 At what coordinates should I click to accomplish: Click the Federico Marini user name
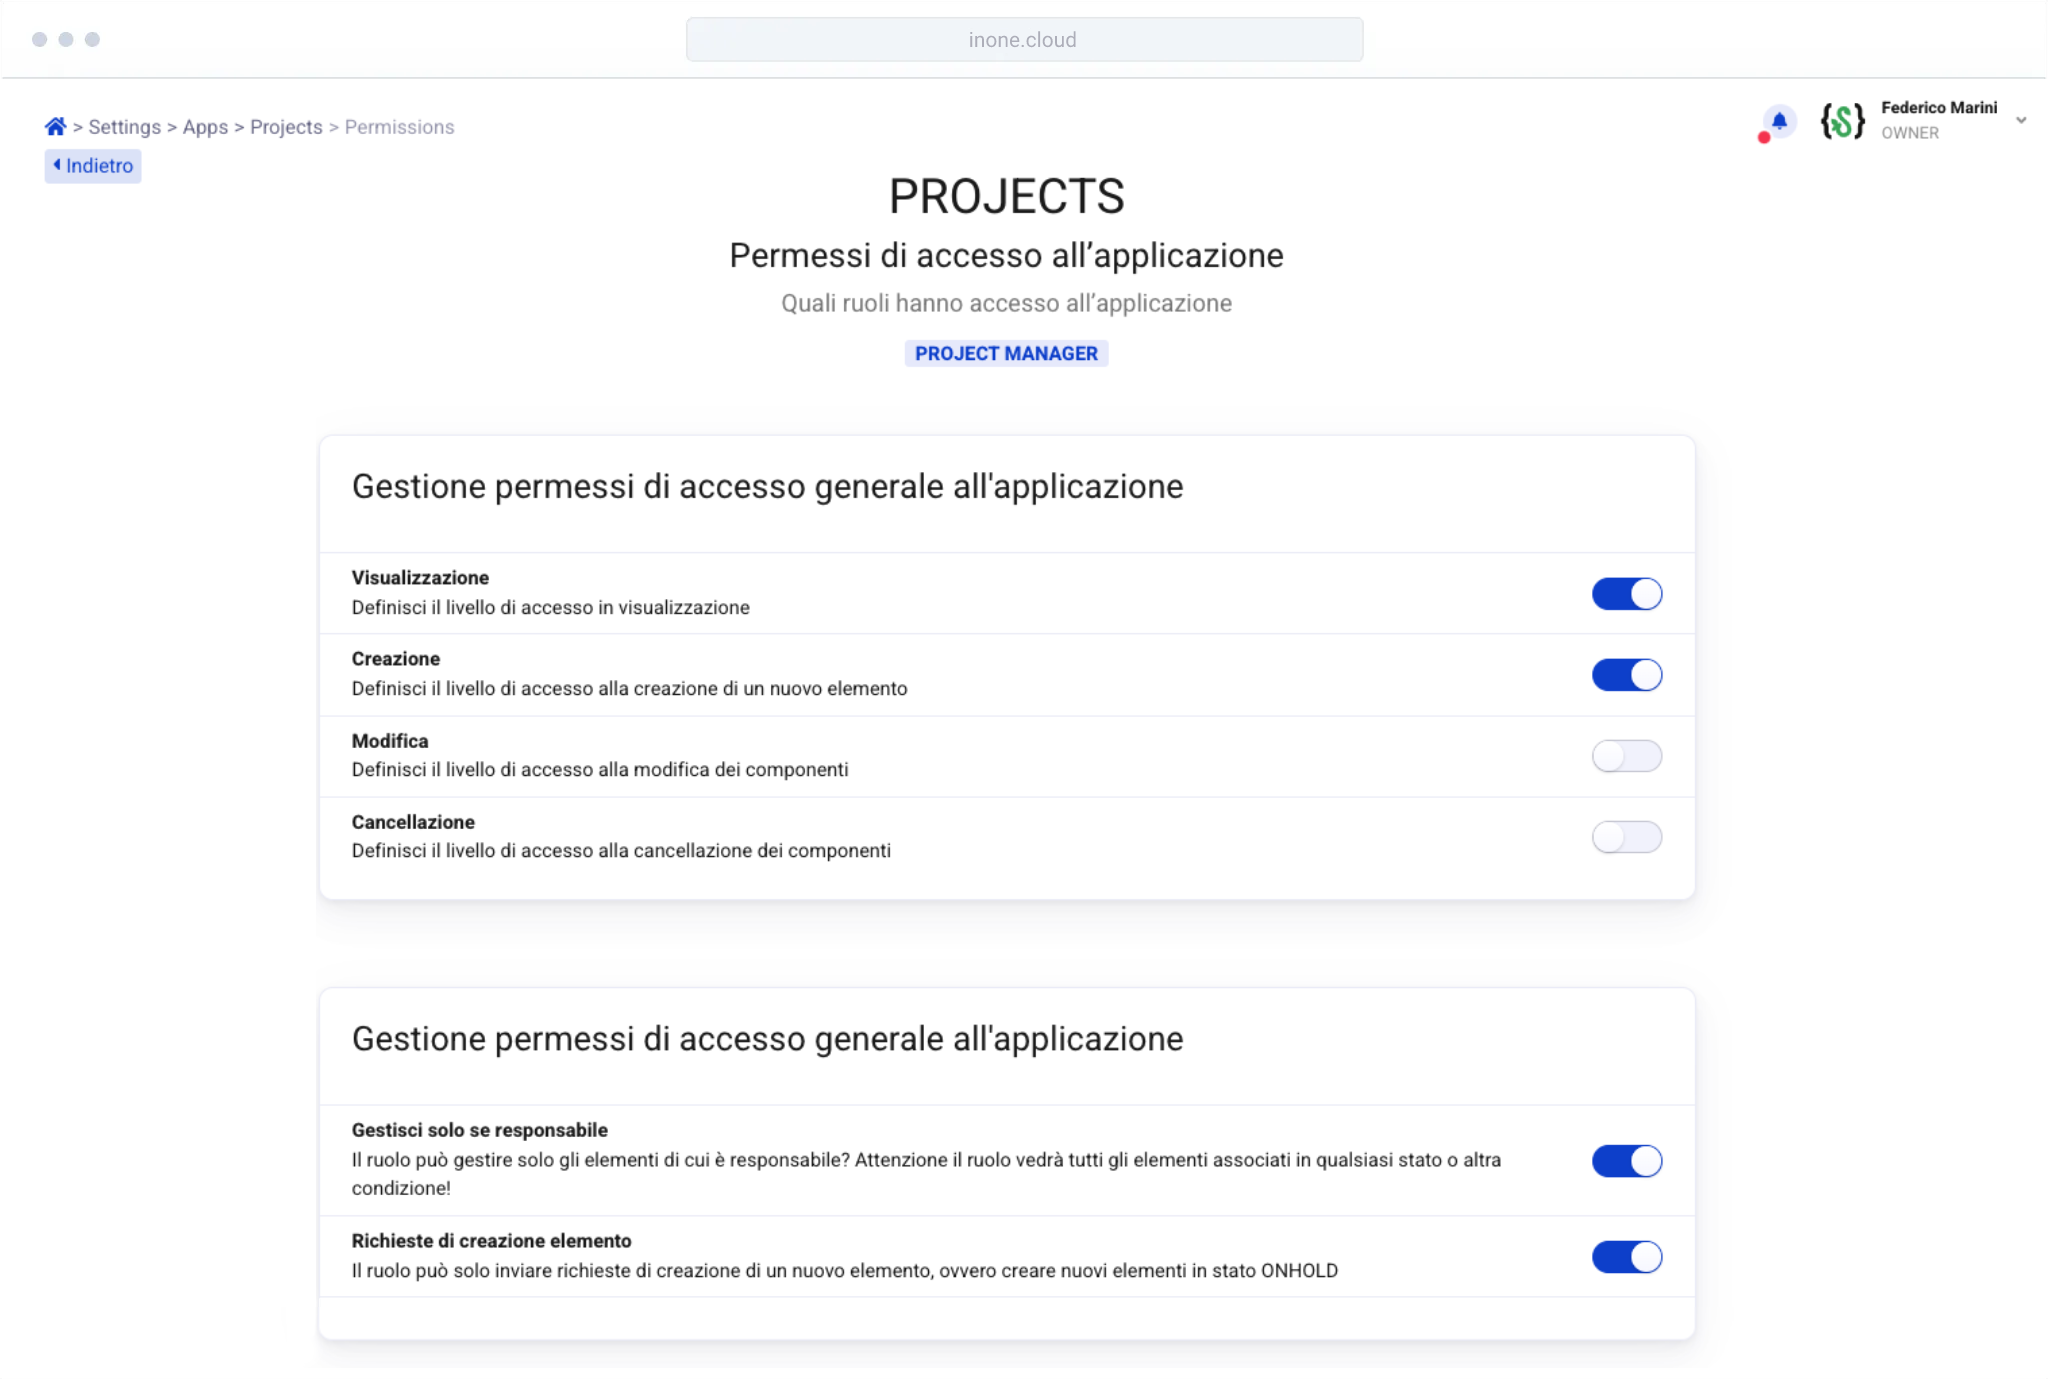click(1938, 108)
